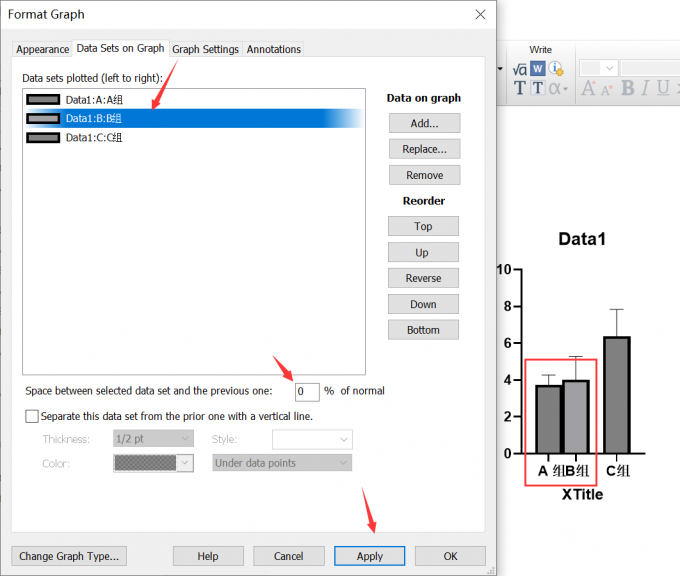This screenshot has width=680, height=576.
Task: Click the Word insert icon in Write
Action: (537, 68)
